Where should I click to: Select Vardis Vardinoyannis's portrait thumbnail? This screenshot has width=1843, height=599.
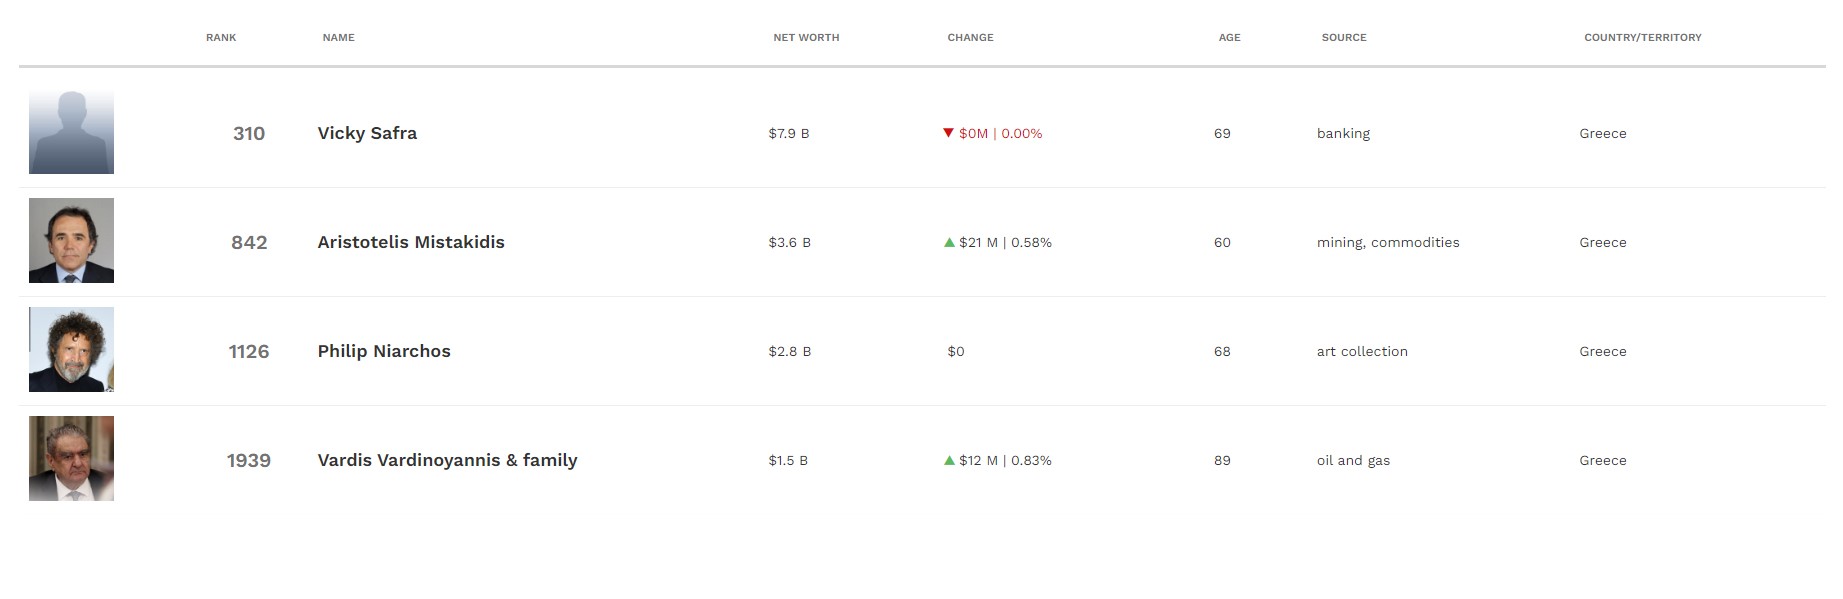click(71, 459)
